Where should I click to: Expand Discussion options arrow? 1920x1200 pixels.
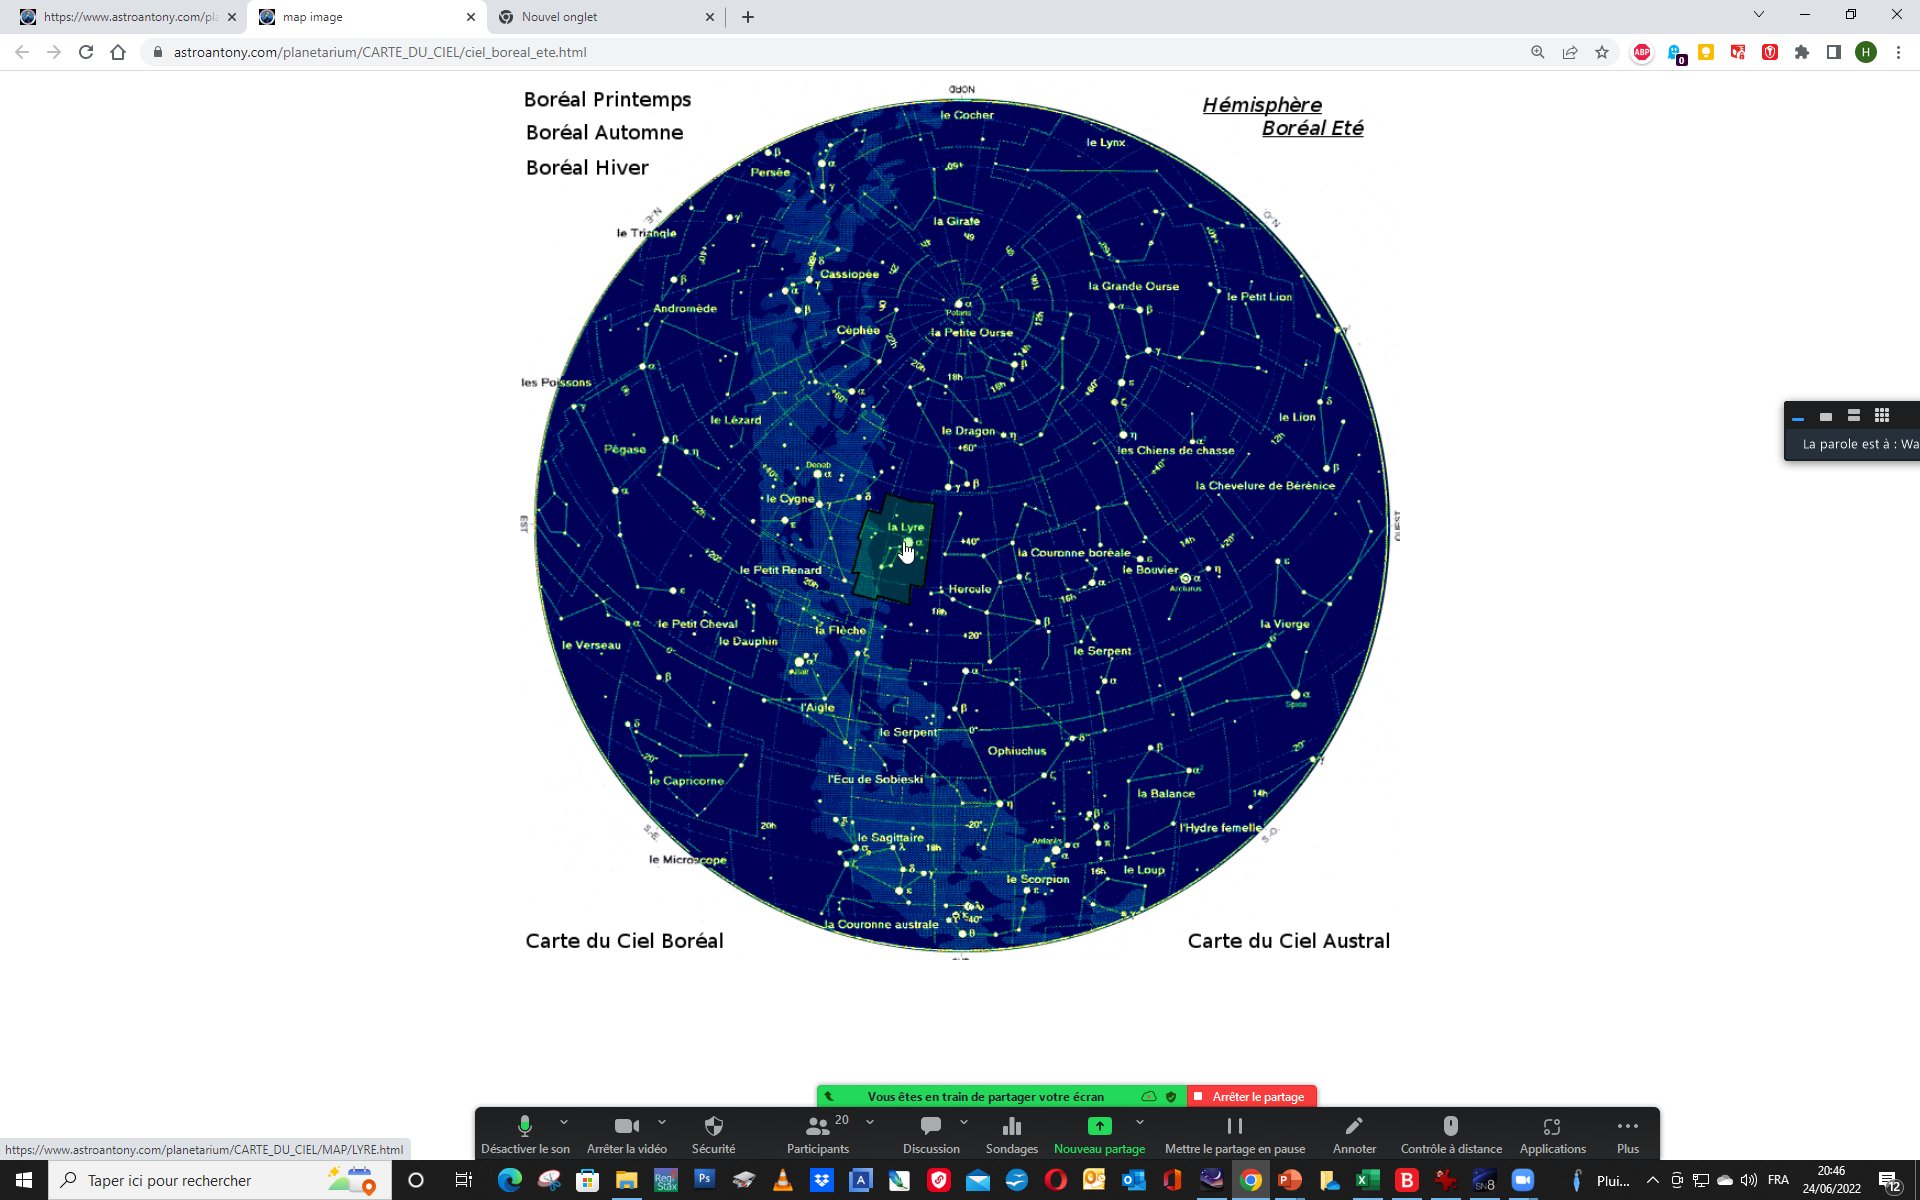click(964, 1122)
